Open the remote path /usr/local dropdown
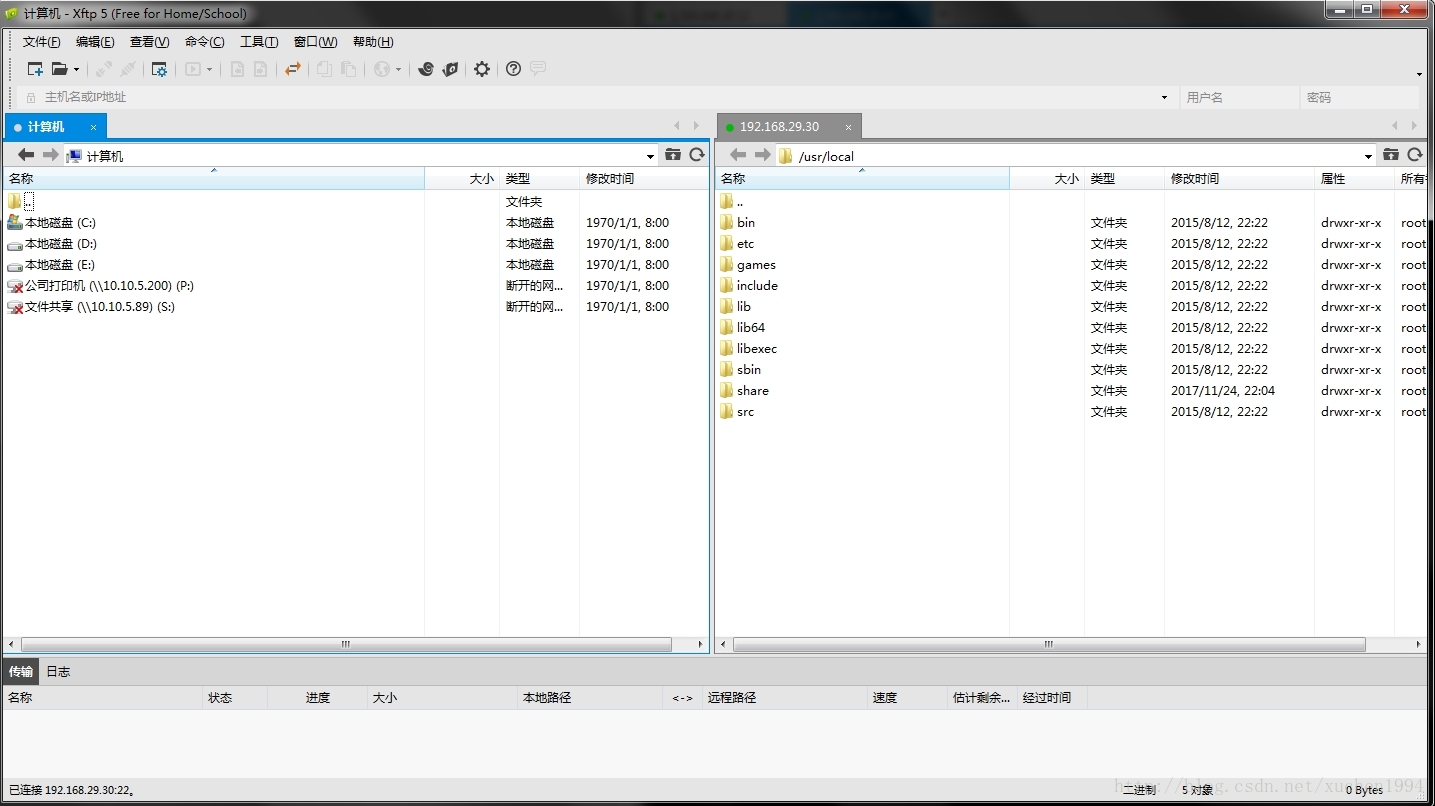 [x=1368, y=156]
